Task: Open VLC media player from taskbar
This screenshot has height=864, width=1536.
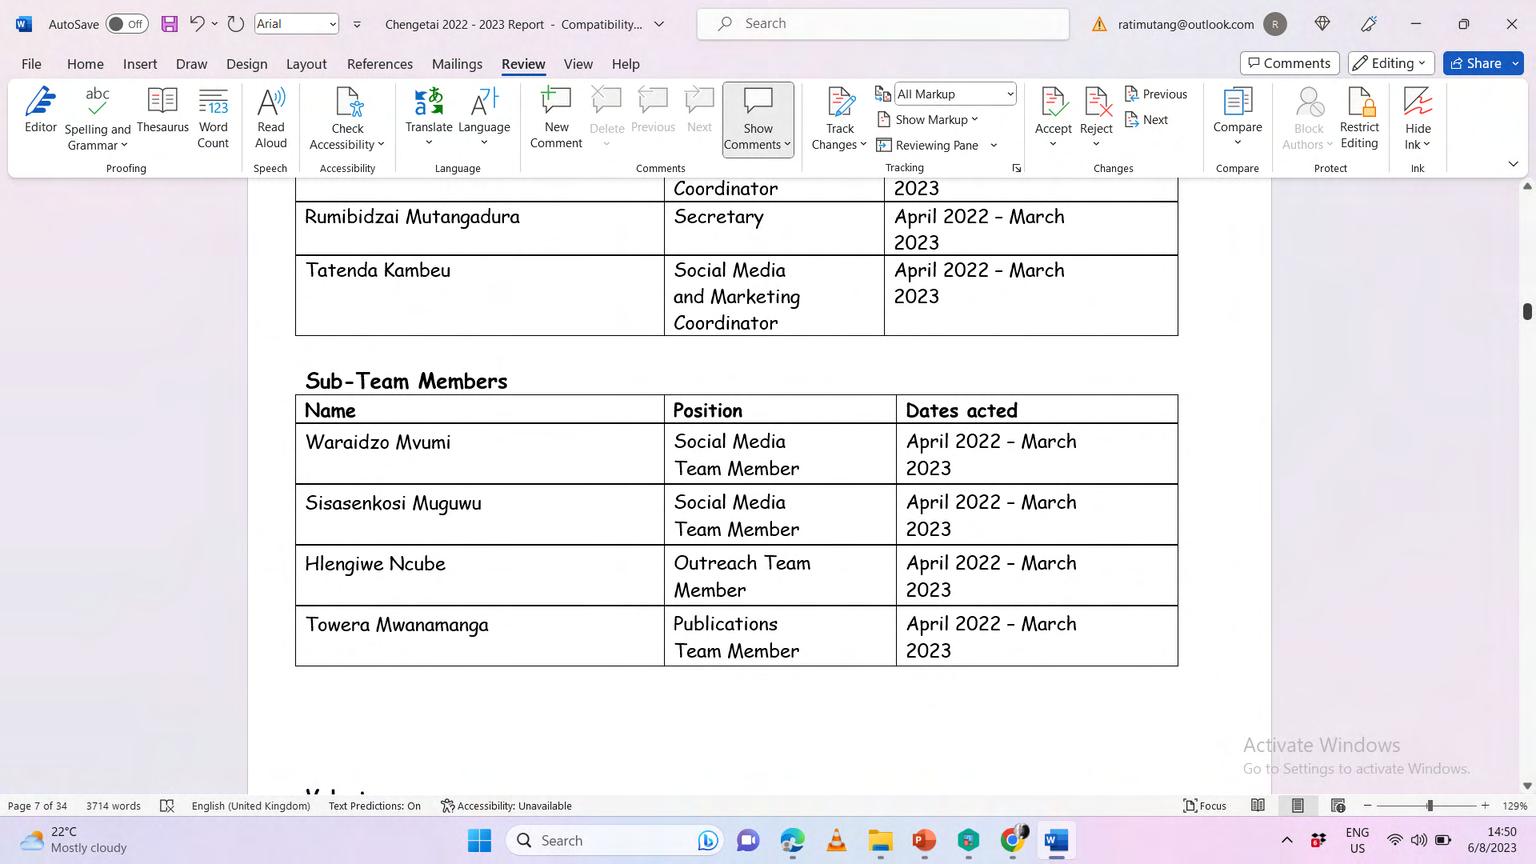Action: point(836,841)
